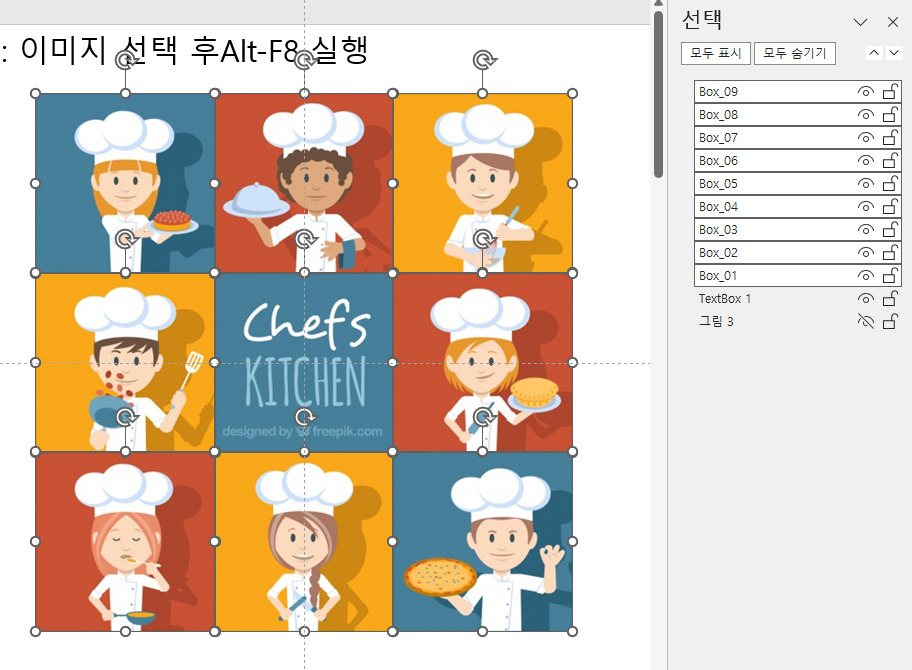Toggle visibility of Box_07
Screen dimensions: 912x670
(865, 138)
